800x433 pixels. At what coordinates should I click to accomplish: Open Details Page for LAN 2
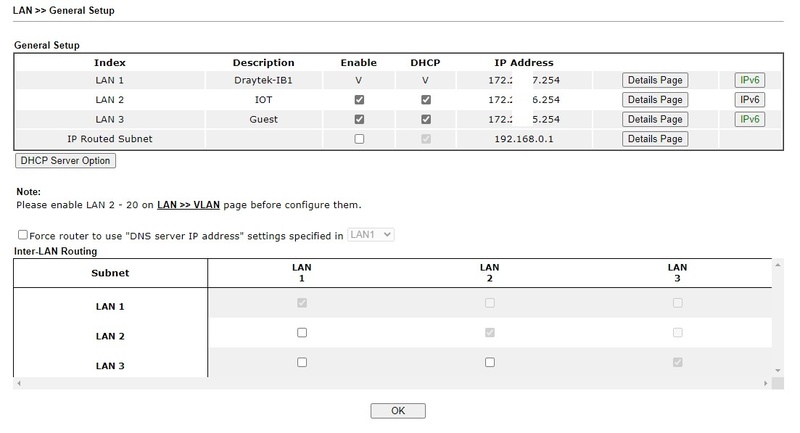coord(655,100)
